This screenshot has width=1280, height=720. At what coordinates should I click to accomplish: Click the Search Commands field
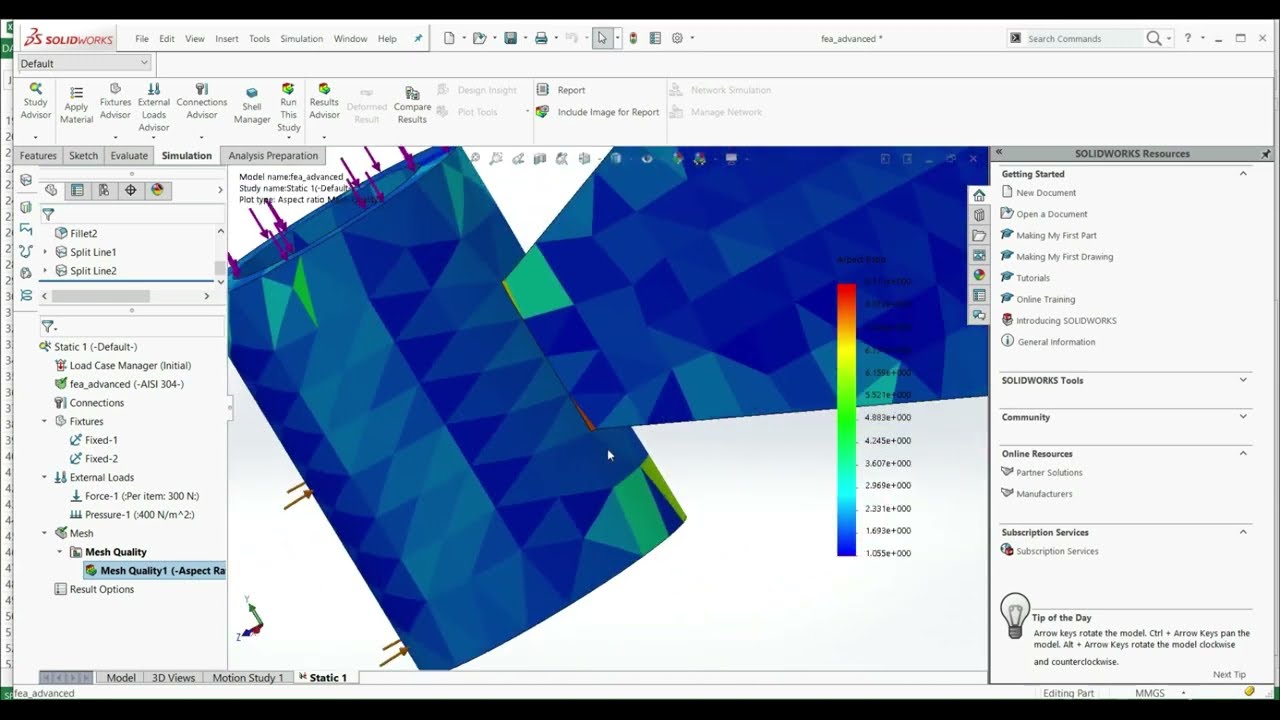tap(1084, 38)
